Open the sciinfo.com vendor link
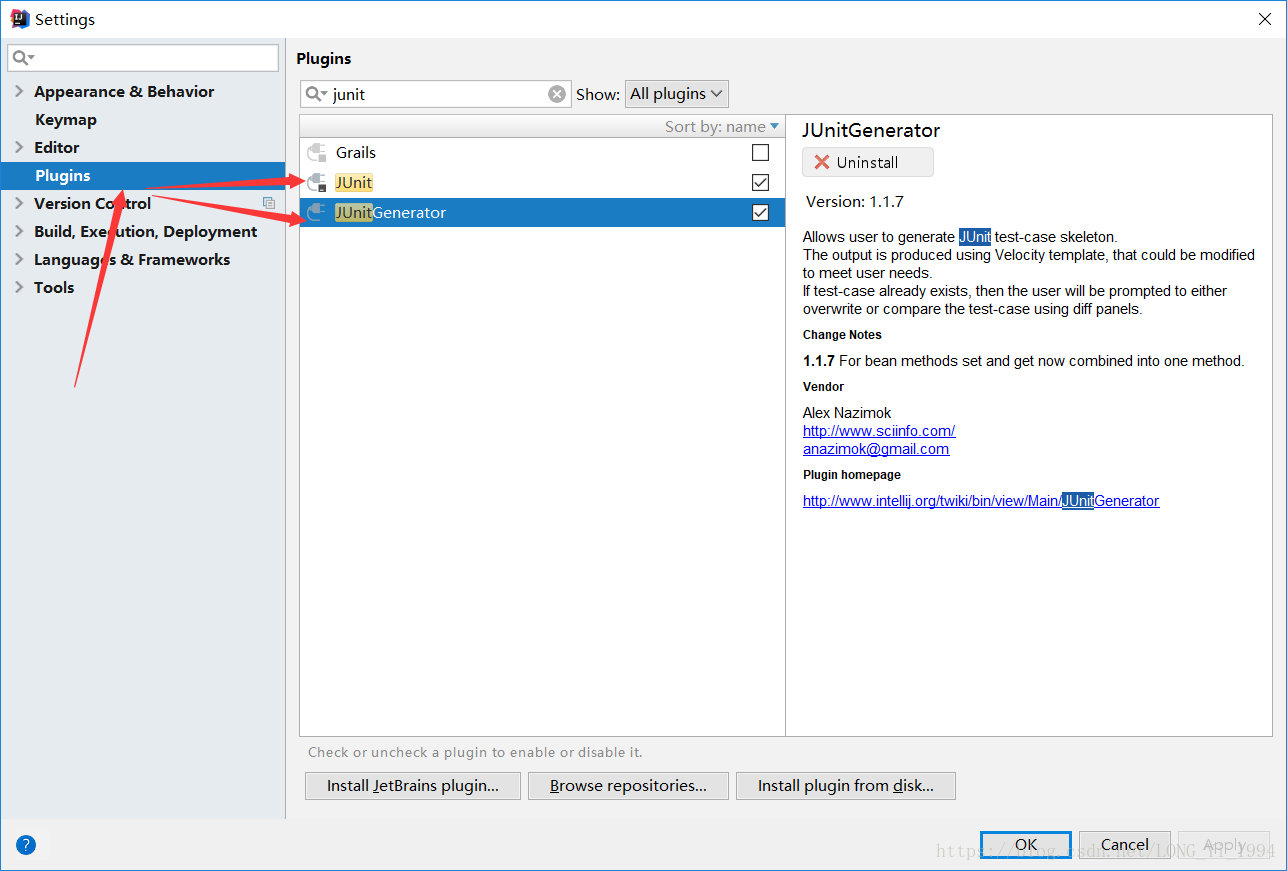This screenshot has height=871, width=1287. point(879,431)
